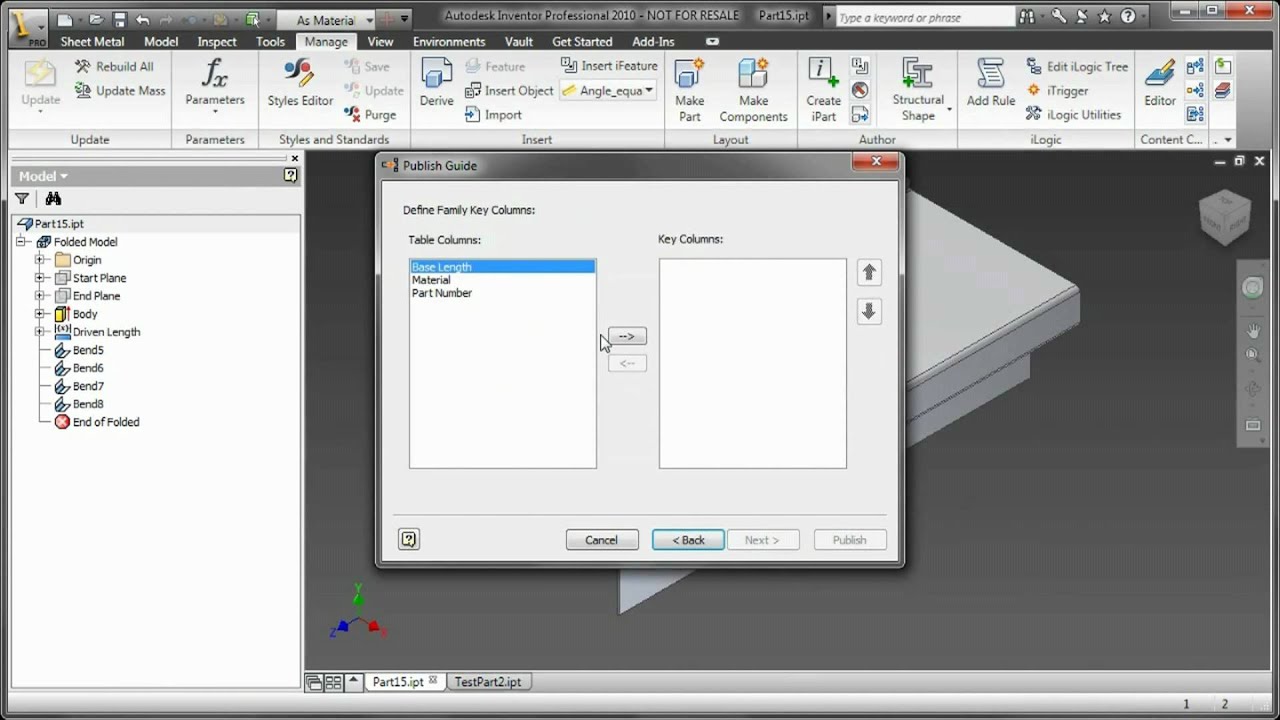Screen dimensions: 1280x720
Task: Click the ViewCube in the viewport
Action: 1226,216
